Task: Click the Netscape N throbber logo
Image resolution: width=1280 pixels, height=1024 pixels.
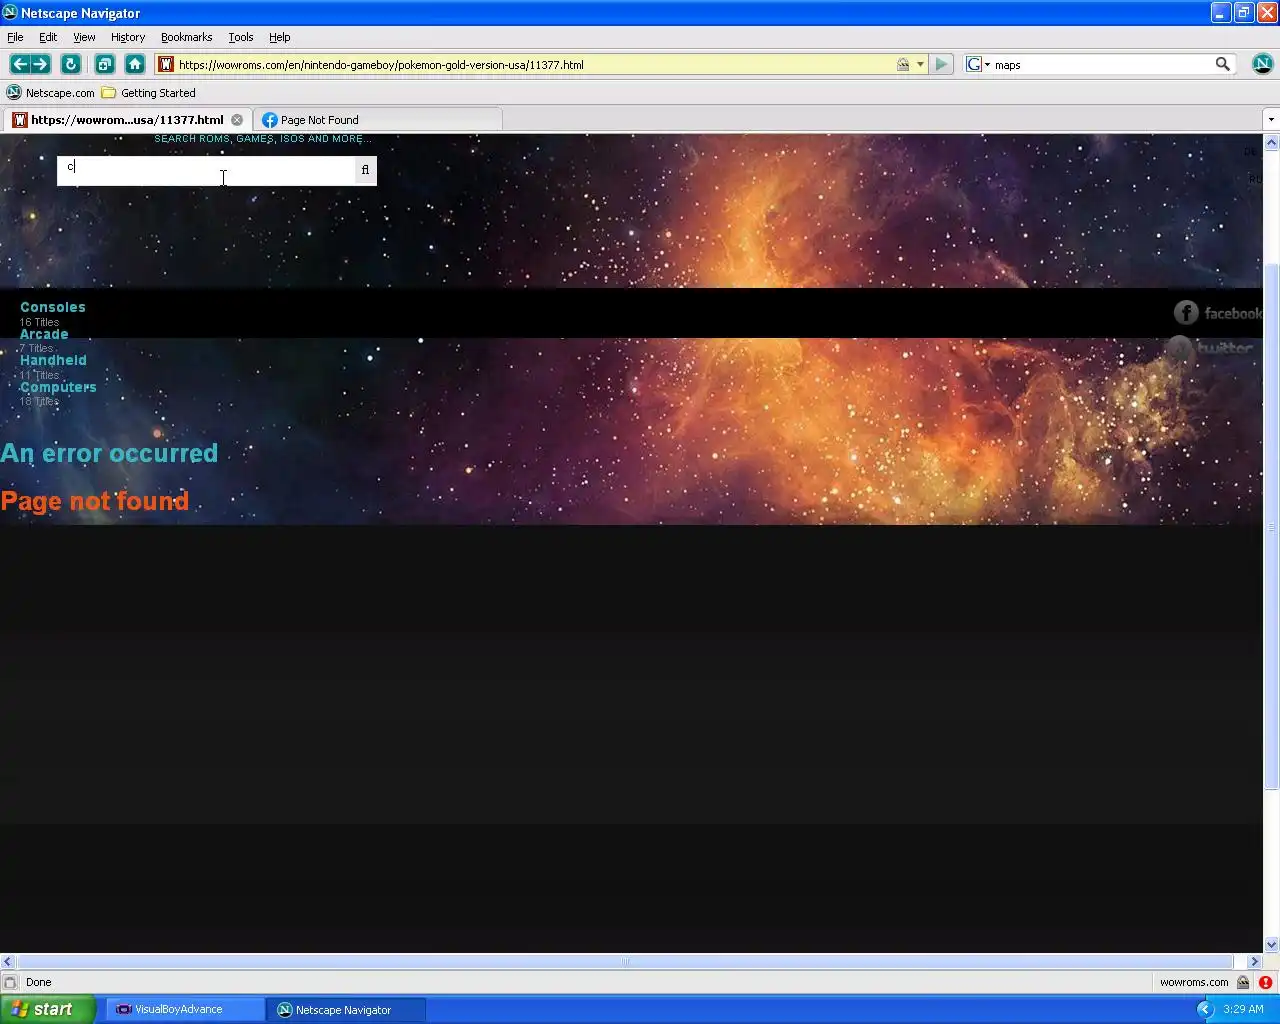Action: [x=1262, y=64]
